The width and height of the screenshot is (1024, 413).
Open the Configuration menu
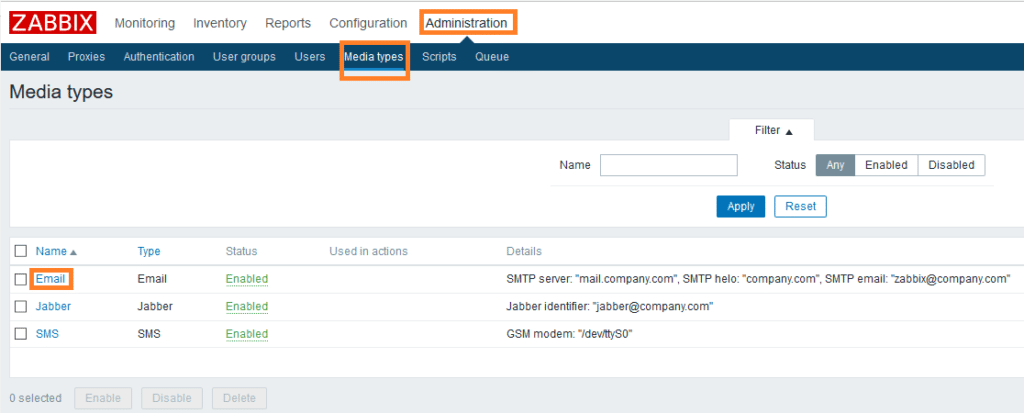coord(368,23)
